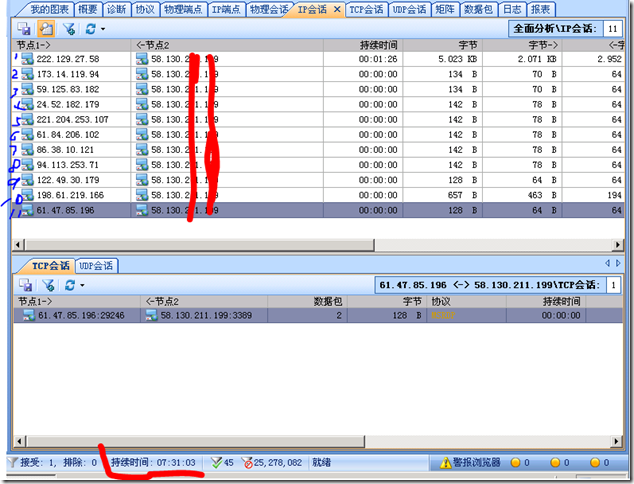The image size is (634, 484).
Task: Click host icon beside 221.204.253.107
Action: tap(27, 120)
